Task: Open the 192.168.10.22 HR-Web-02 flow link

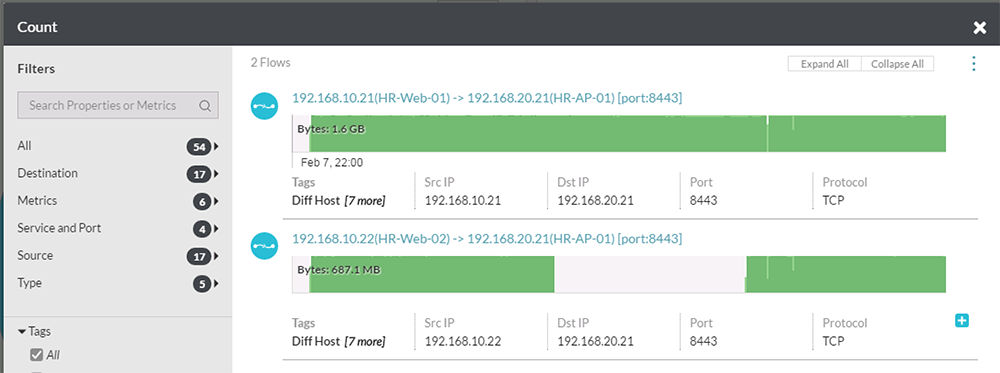Action: point(487,239)
